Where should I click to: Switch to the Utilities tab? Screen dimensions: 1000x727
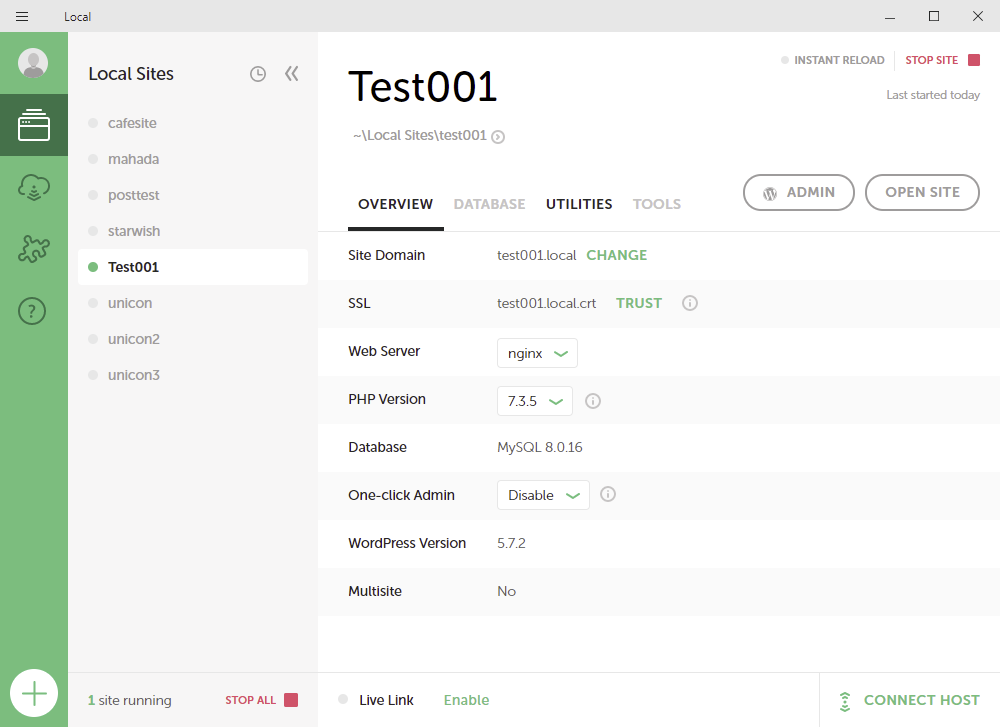pyautogui.click(x=579, y=204)
